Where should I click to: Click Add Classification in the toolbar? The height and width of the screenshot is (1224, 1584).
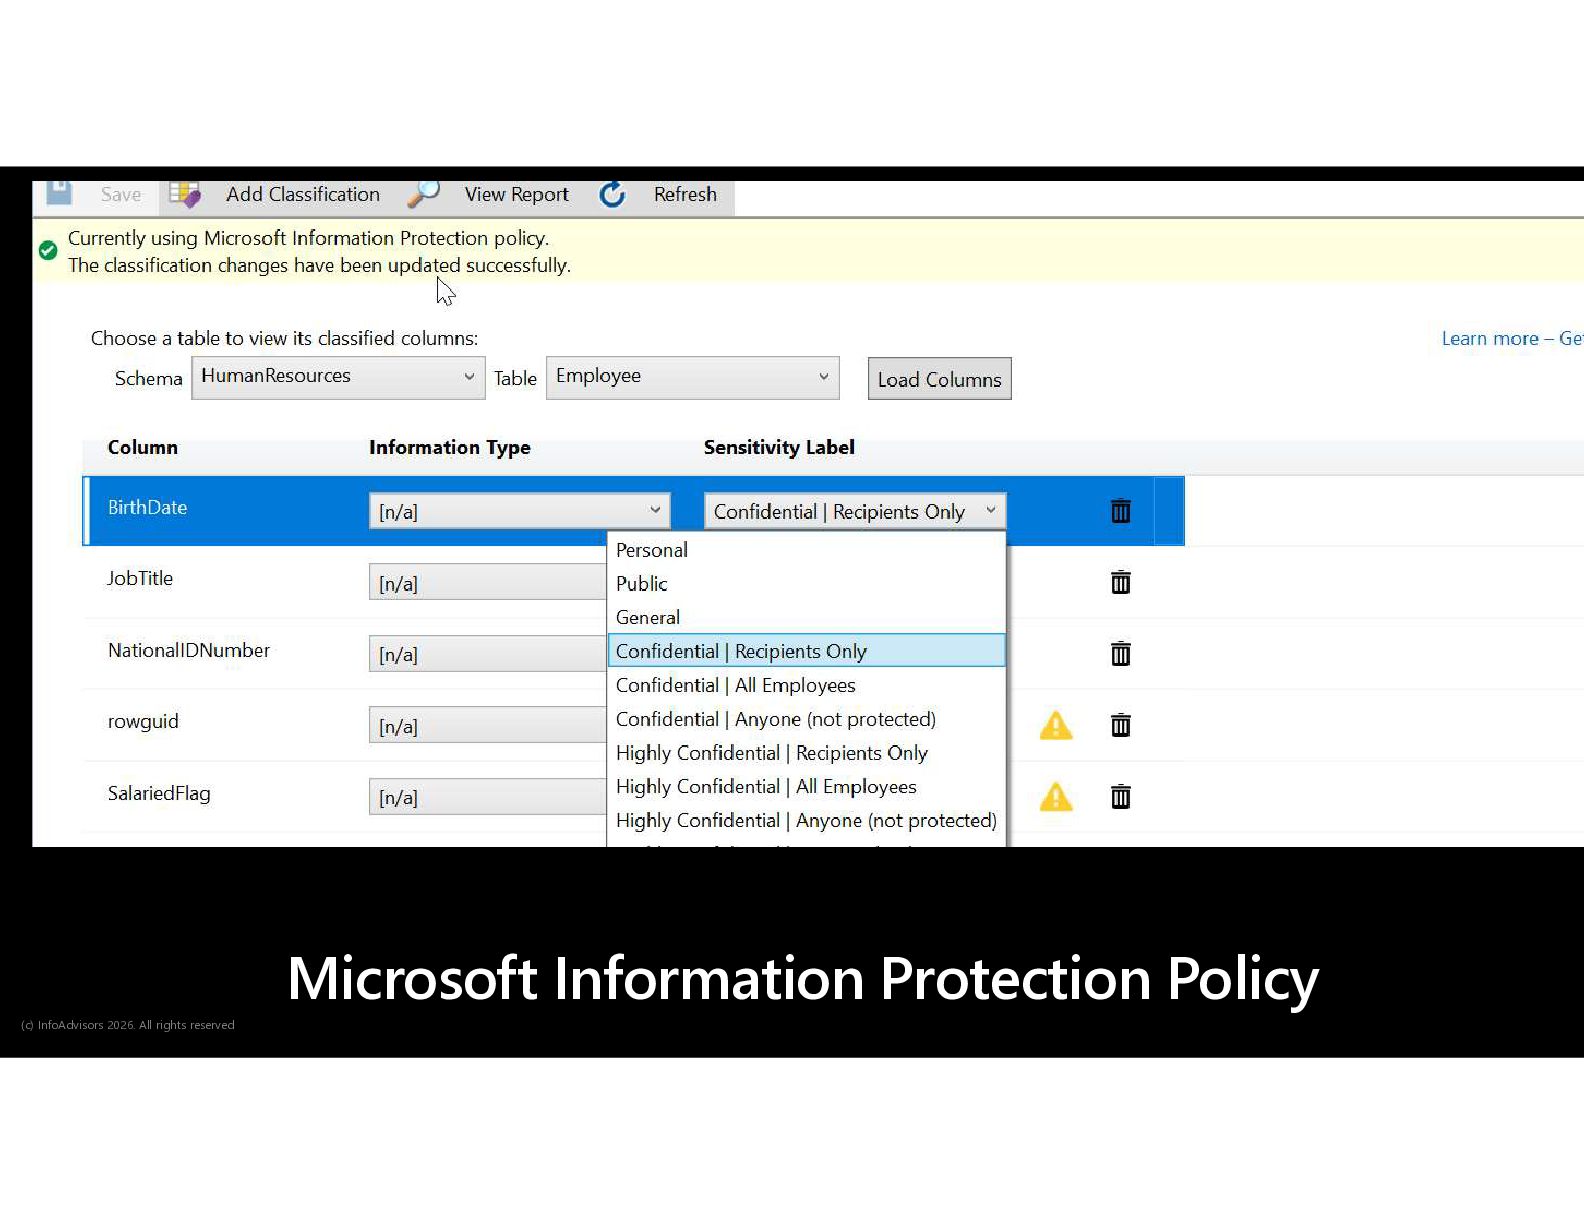coord(303,194)
